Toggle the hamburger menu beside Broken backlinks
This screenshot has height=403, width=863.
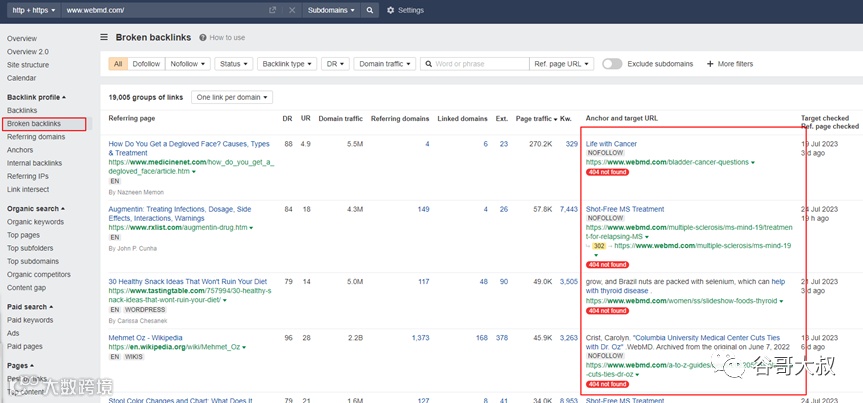click(x=103, y=37)
